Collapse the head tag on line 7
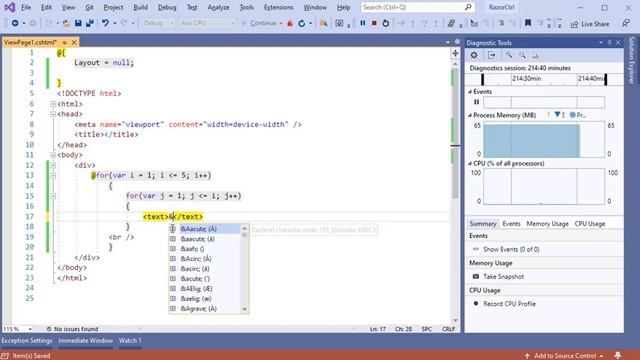The height and width of the screenshot is (360, 640). pos(53,114)
